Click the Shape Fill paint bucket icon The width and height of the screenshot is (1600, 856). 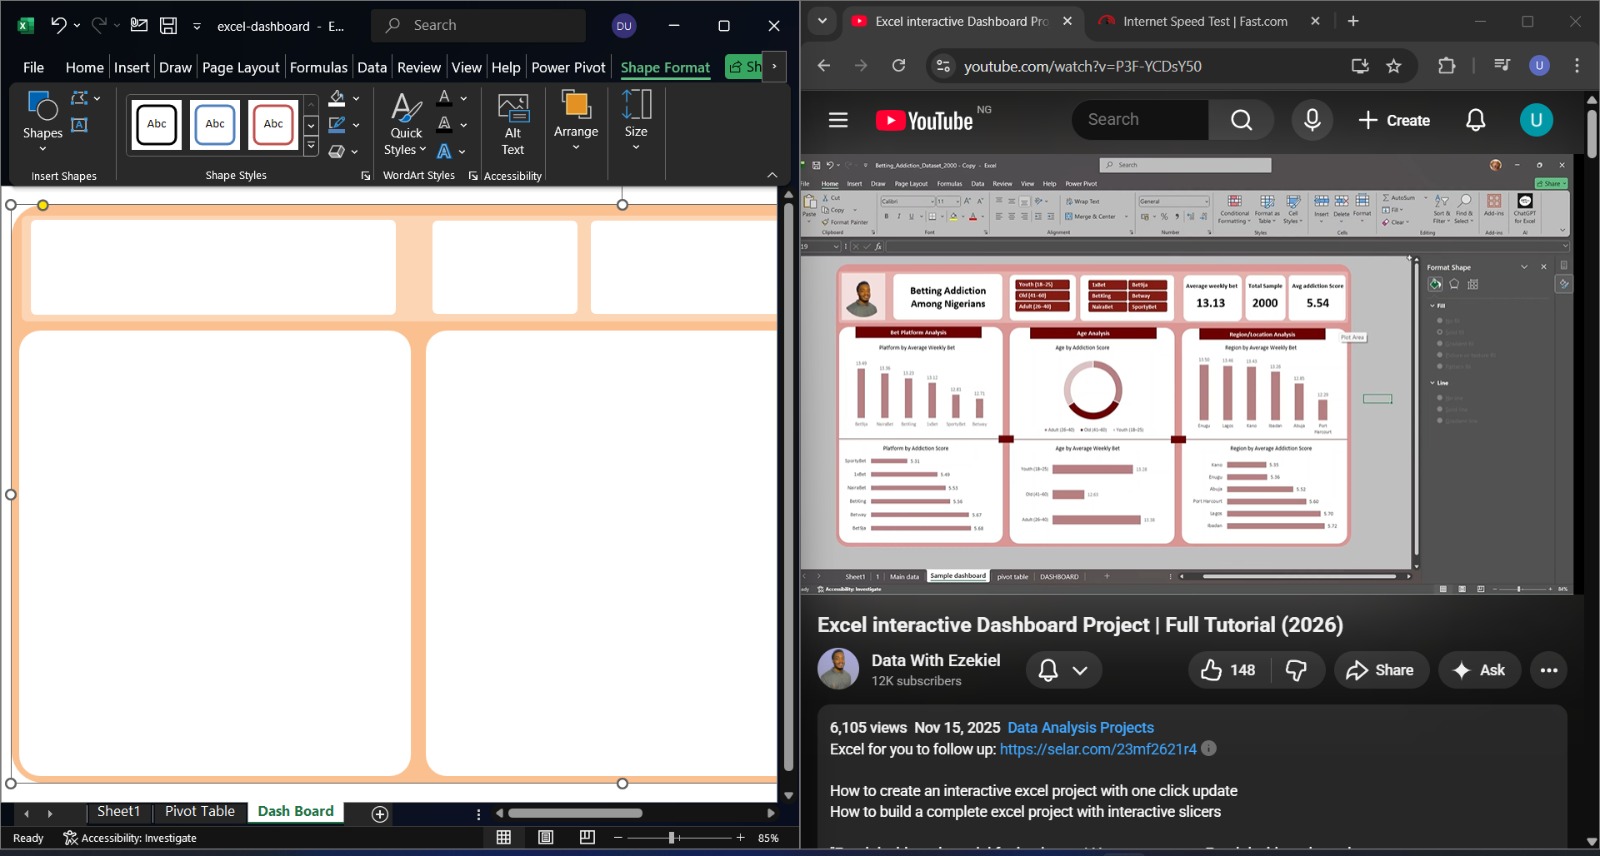[337, 99]
